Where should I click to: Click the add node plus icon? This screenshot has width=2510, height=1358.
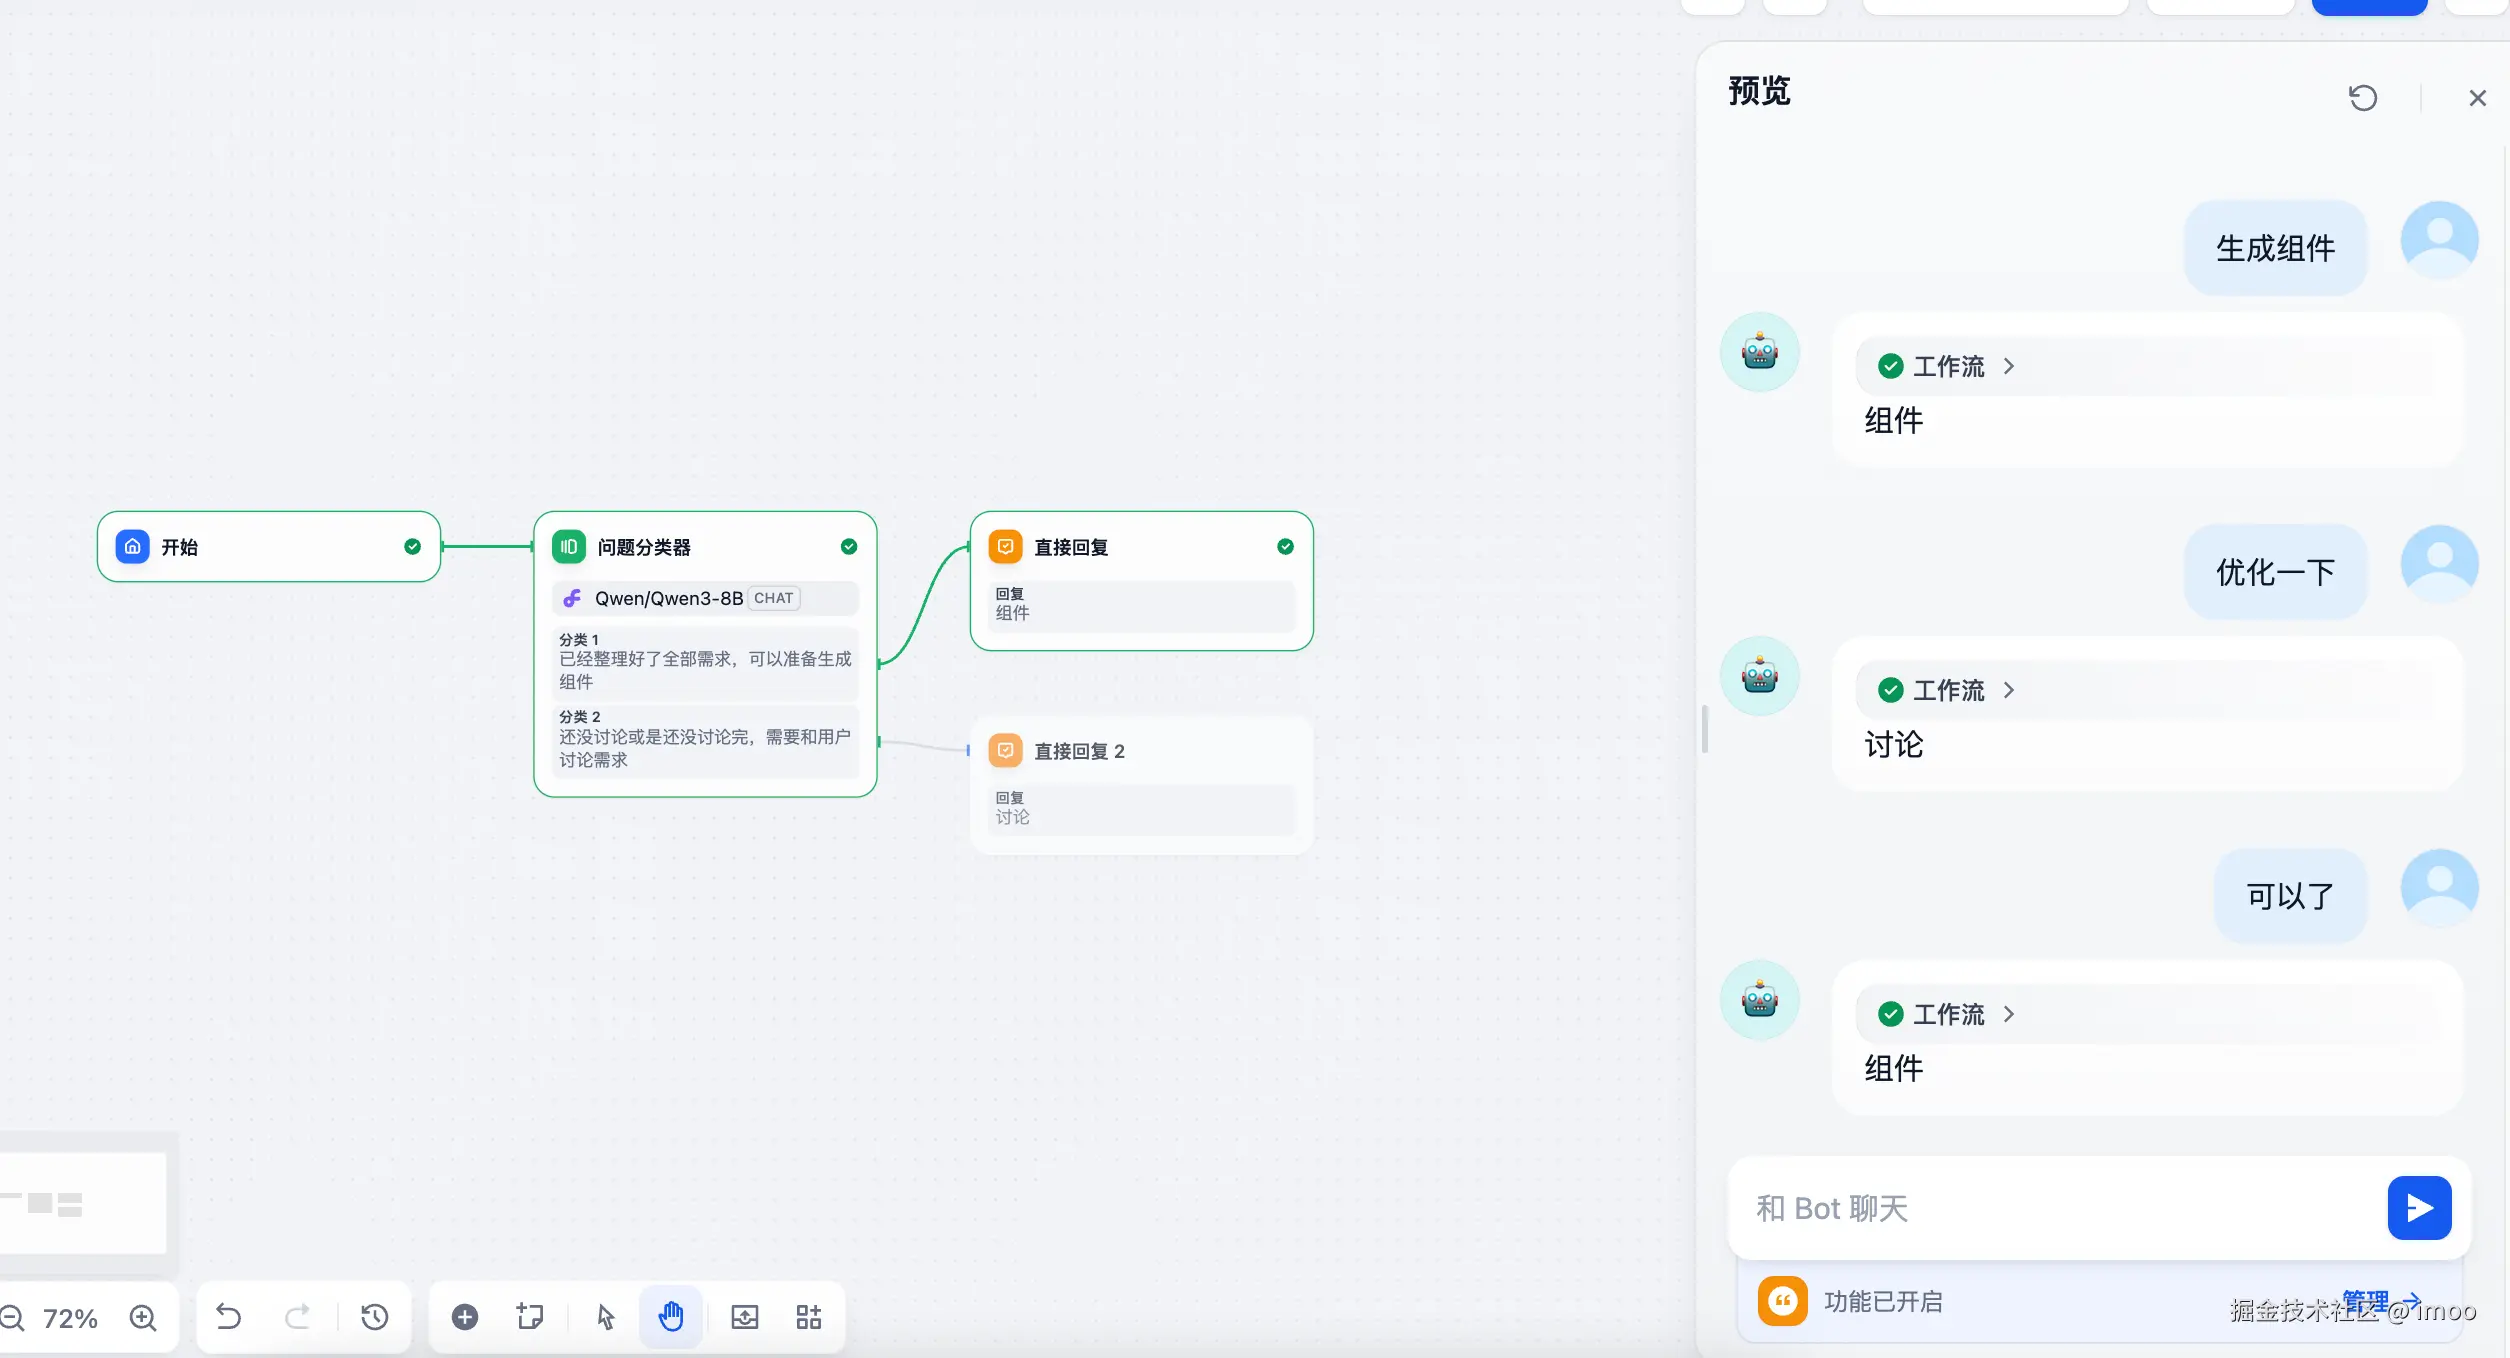[x=465, y=1317]
